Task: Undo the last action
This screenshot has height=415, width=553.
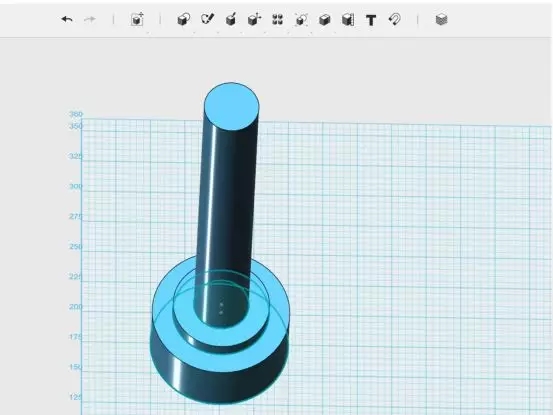Action: pos(67,19)
